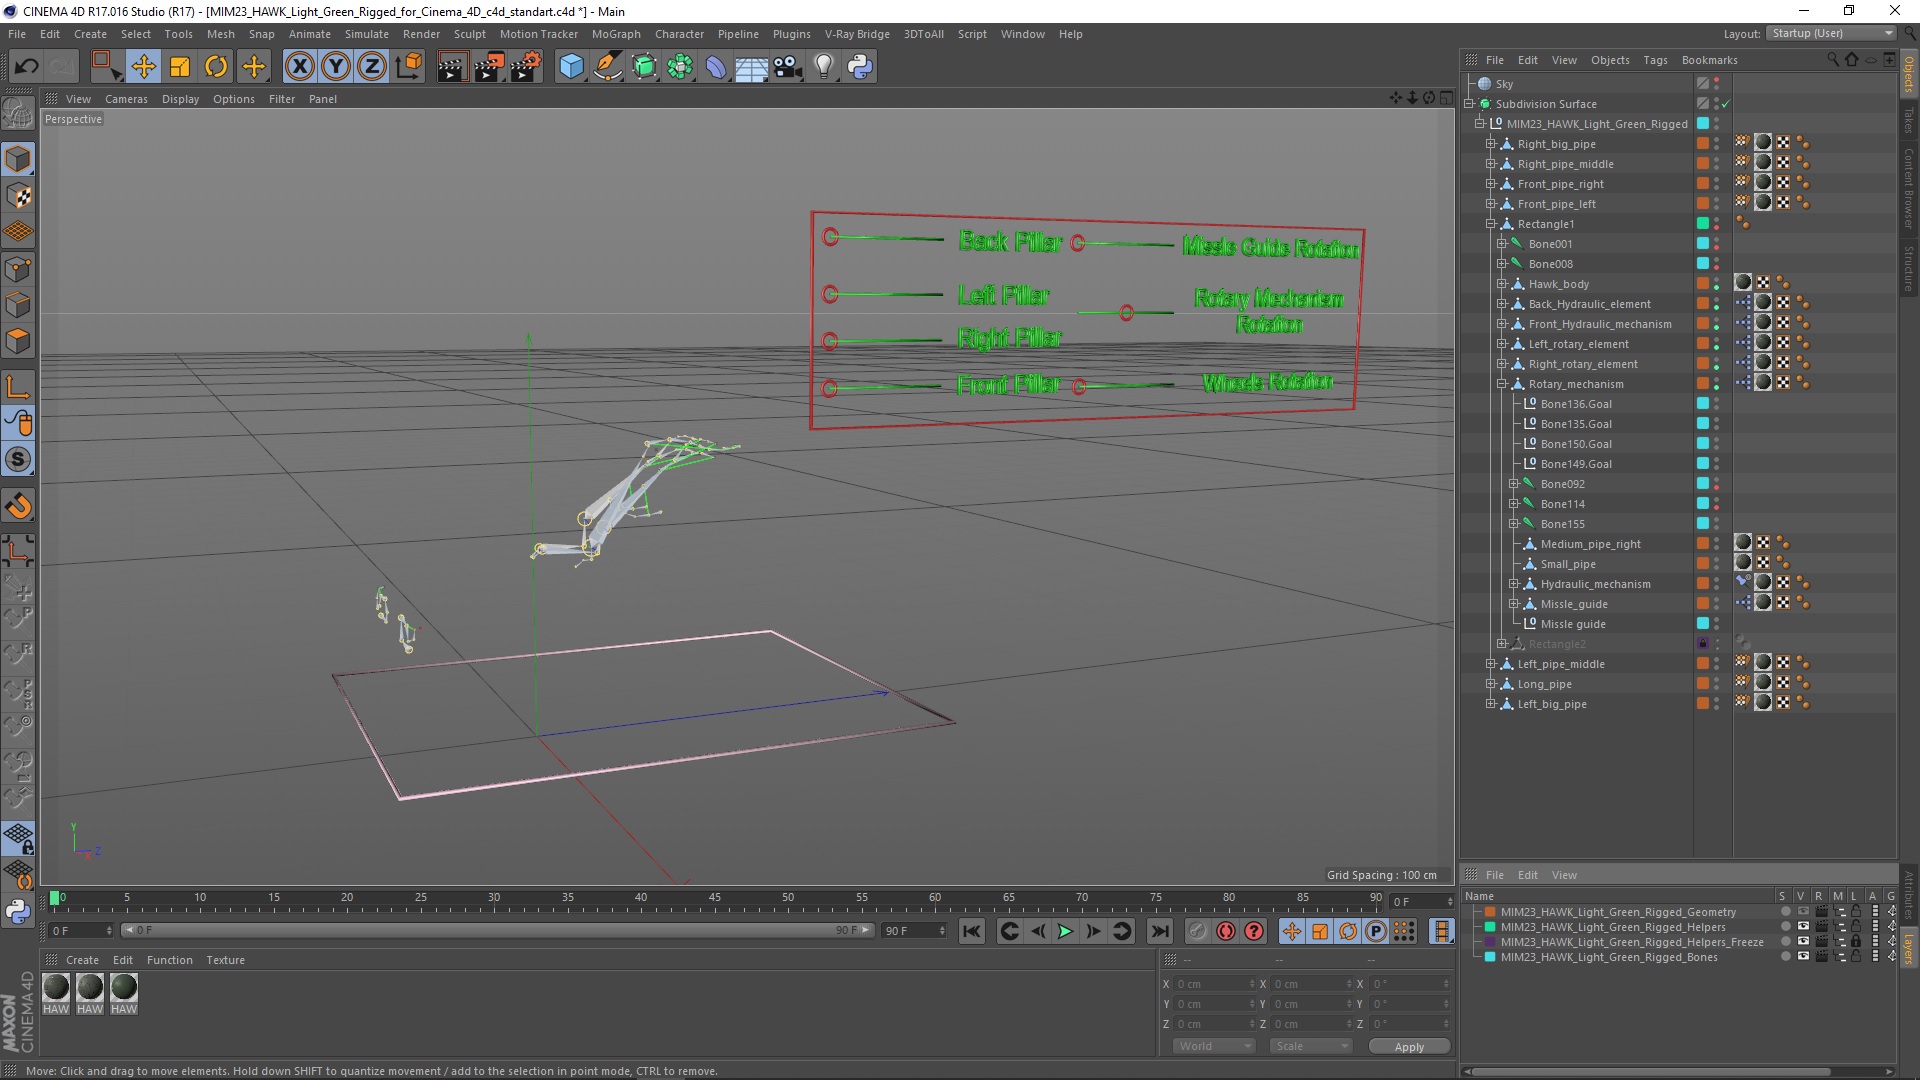The image size is (1920, 1080).
Task: Click the orange magnet tool icon
Action: pyautogui.click(x=18, y=506)
